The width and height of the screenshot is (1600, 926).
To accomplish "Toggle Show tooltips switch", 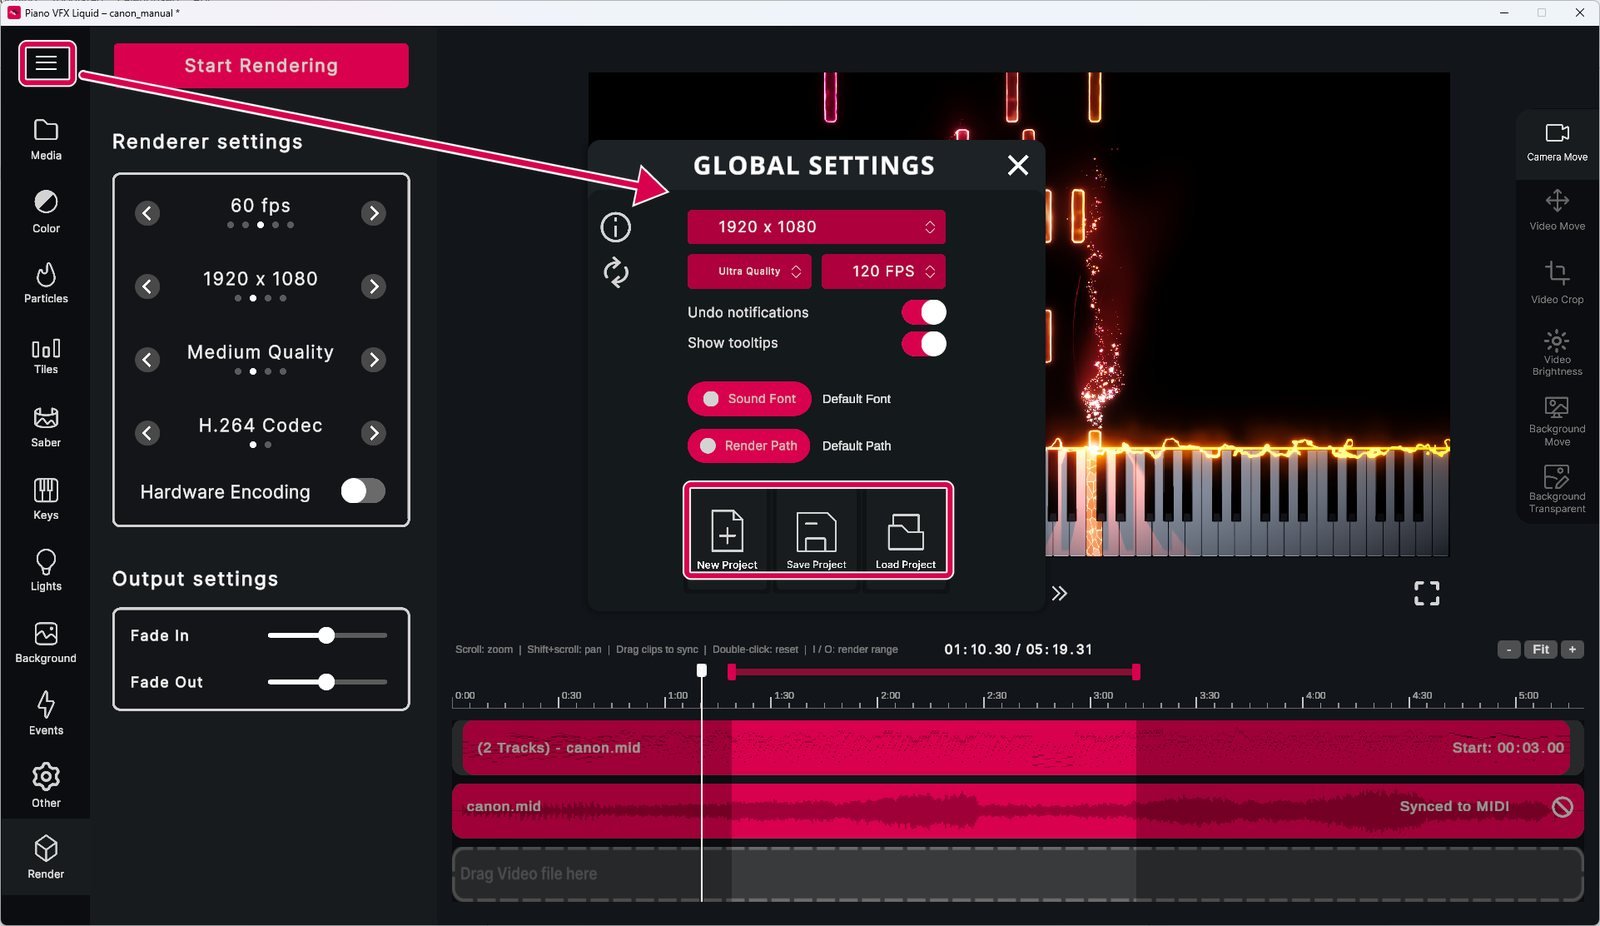I will [x=924, y=344].
